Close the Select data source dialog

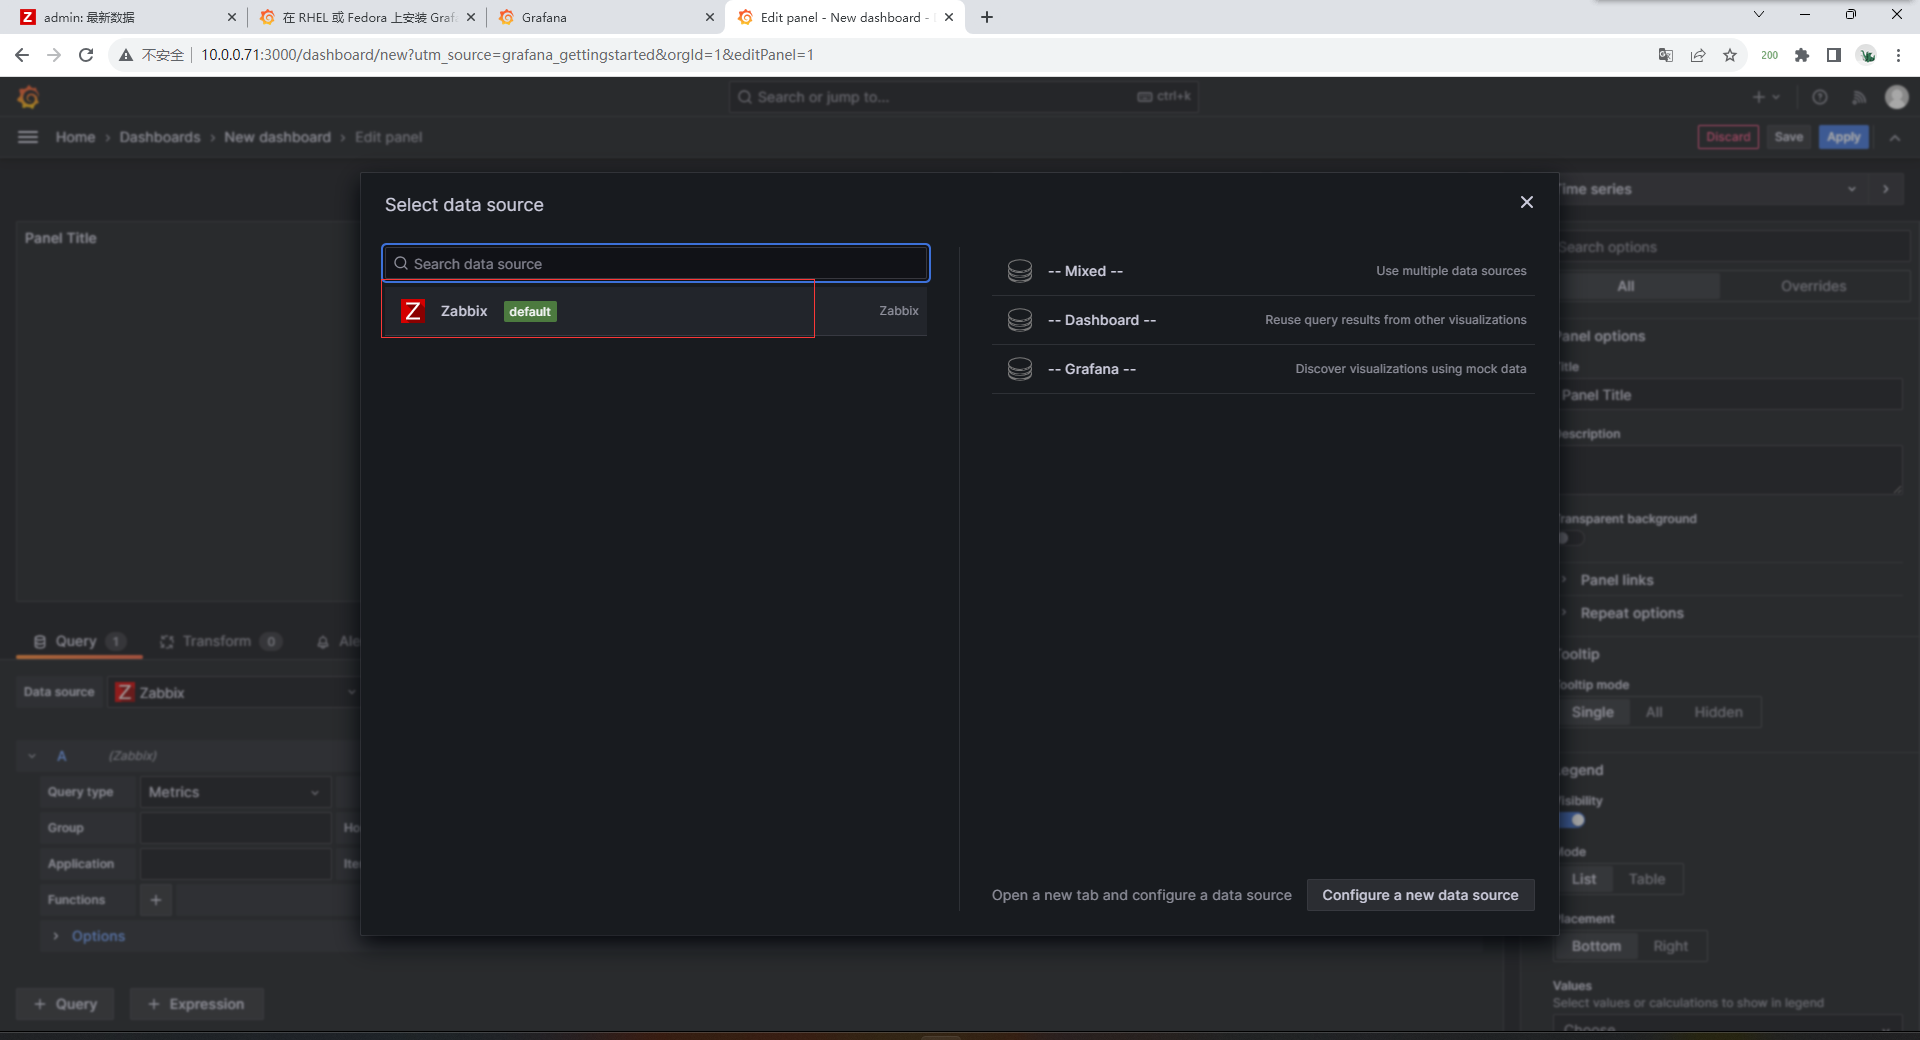point(1526,202)
